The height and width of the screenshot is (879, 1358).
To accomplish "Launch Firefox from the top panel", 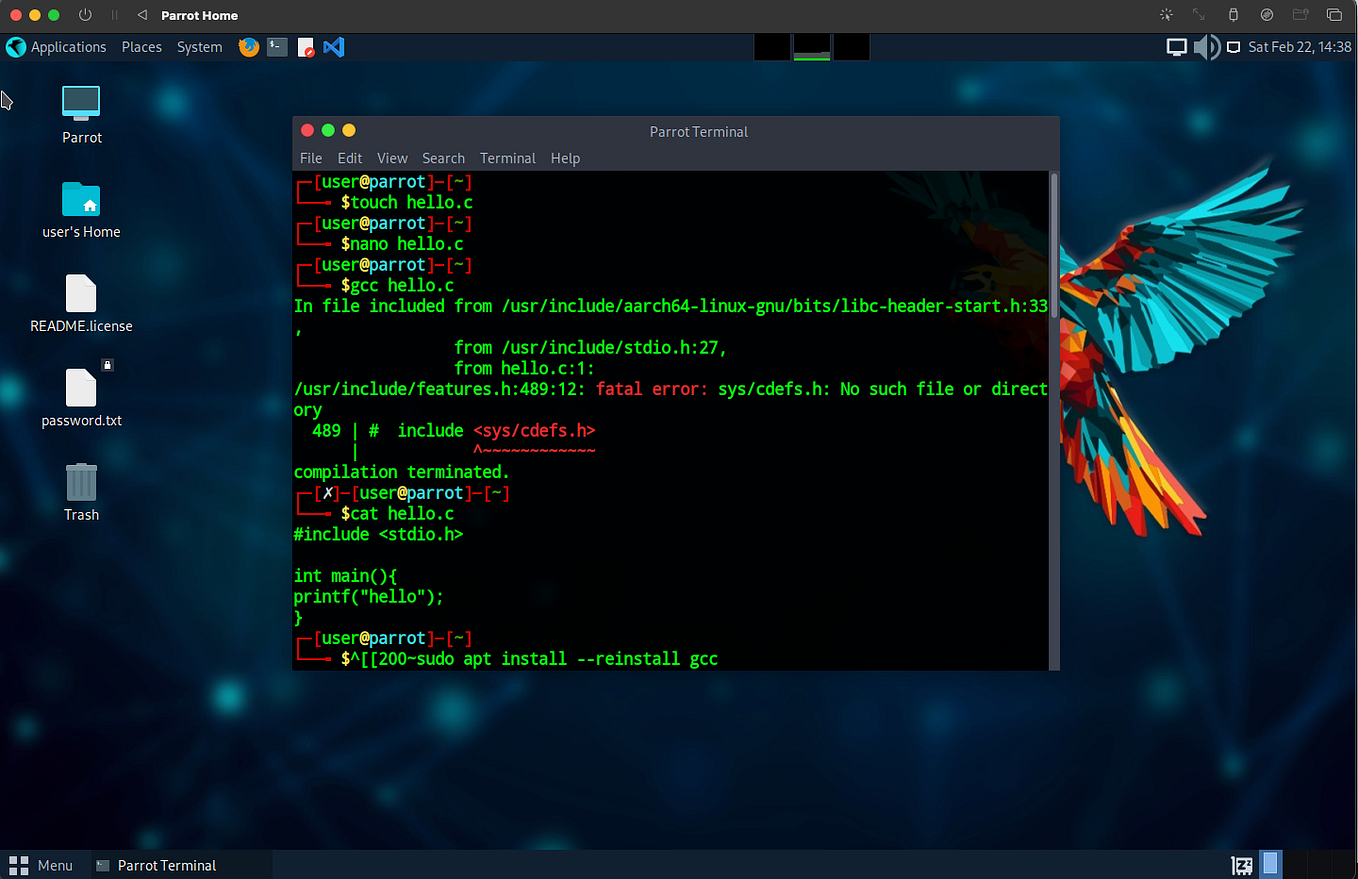I will [x=248, y=46].
